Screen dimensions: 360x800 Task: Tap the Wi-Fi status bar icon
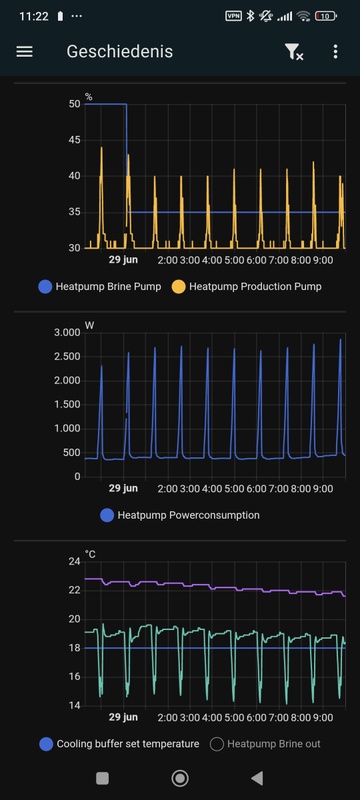[x=304, y=16]
